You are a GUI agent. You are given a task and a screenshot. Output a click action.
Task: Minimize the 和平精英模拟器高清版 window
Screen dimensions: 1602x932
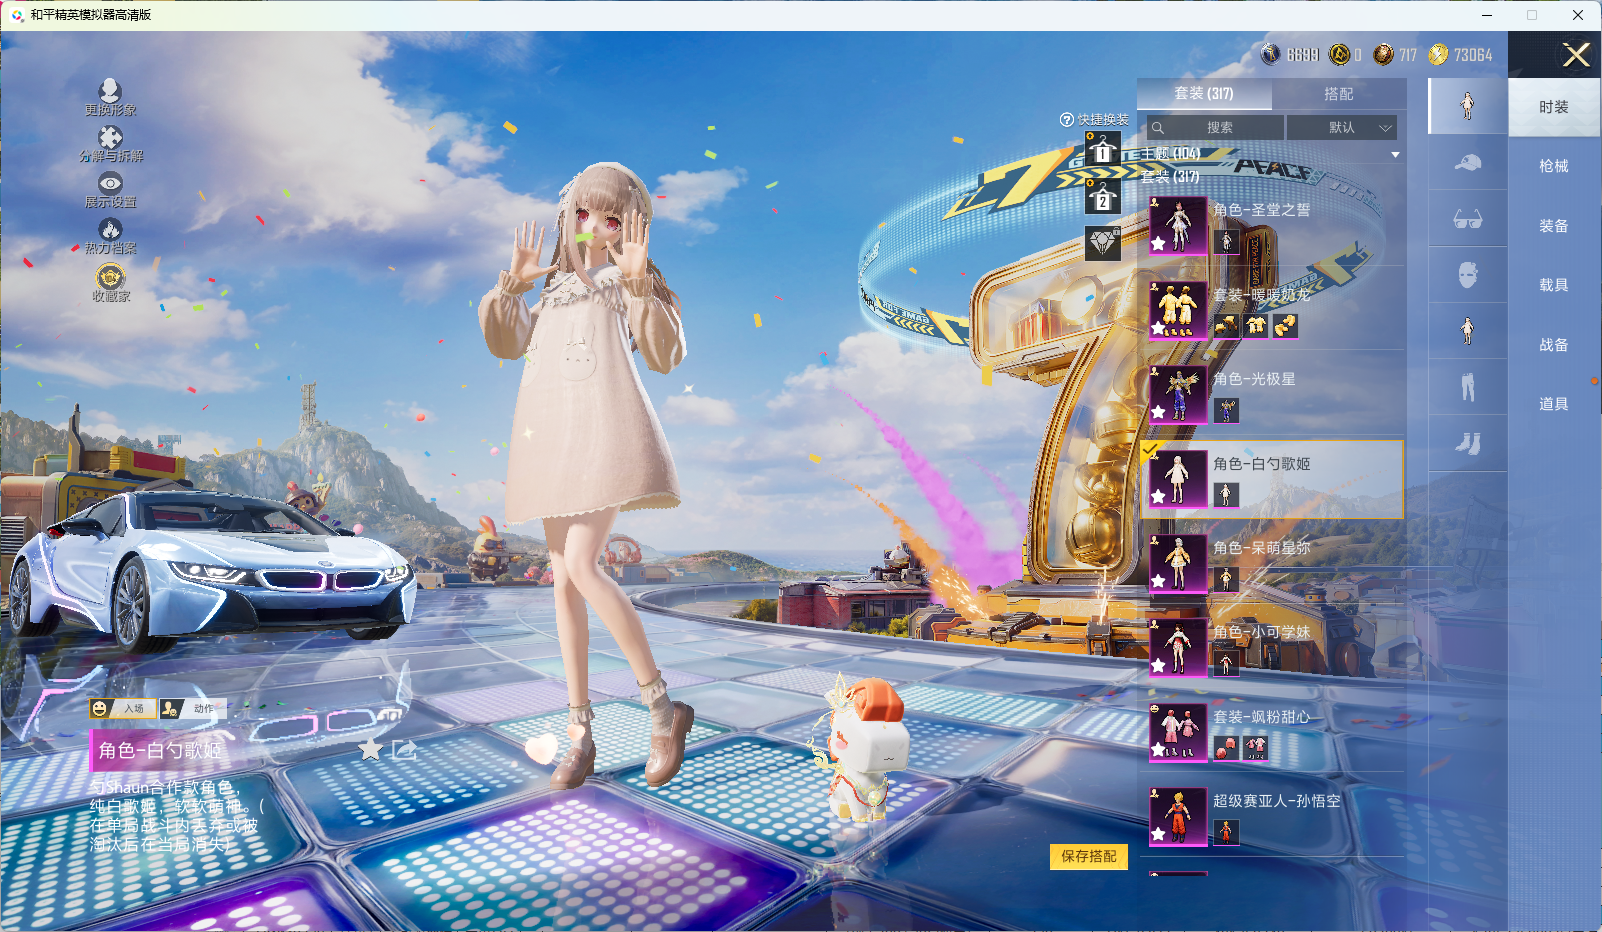tap(1487, 15)
